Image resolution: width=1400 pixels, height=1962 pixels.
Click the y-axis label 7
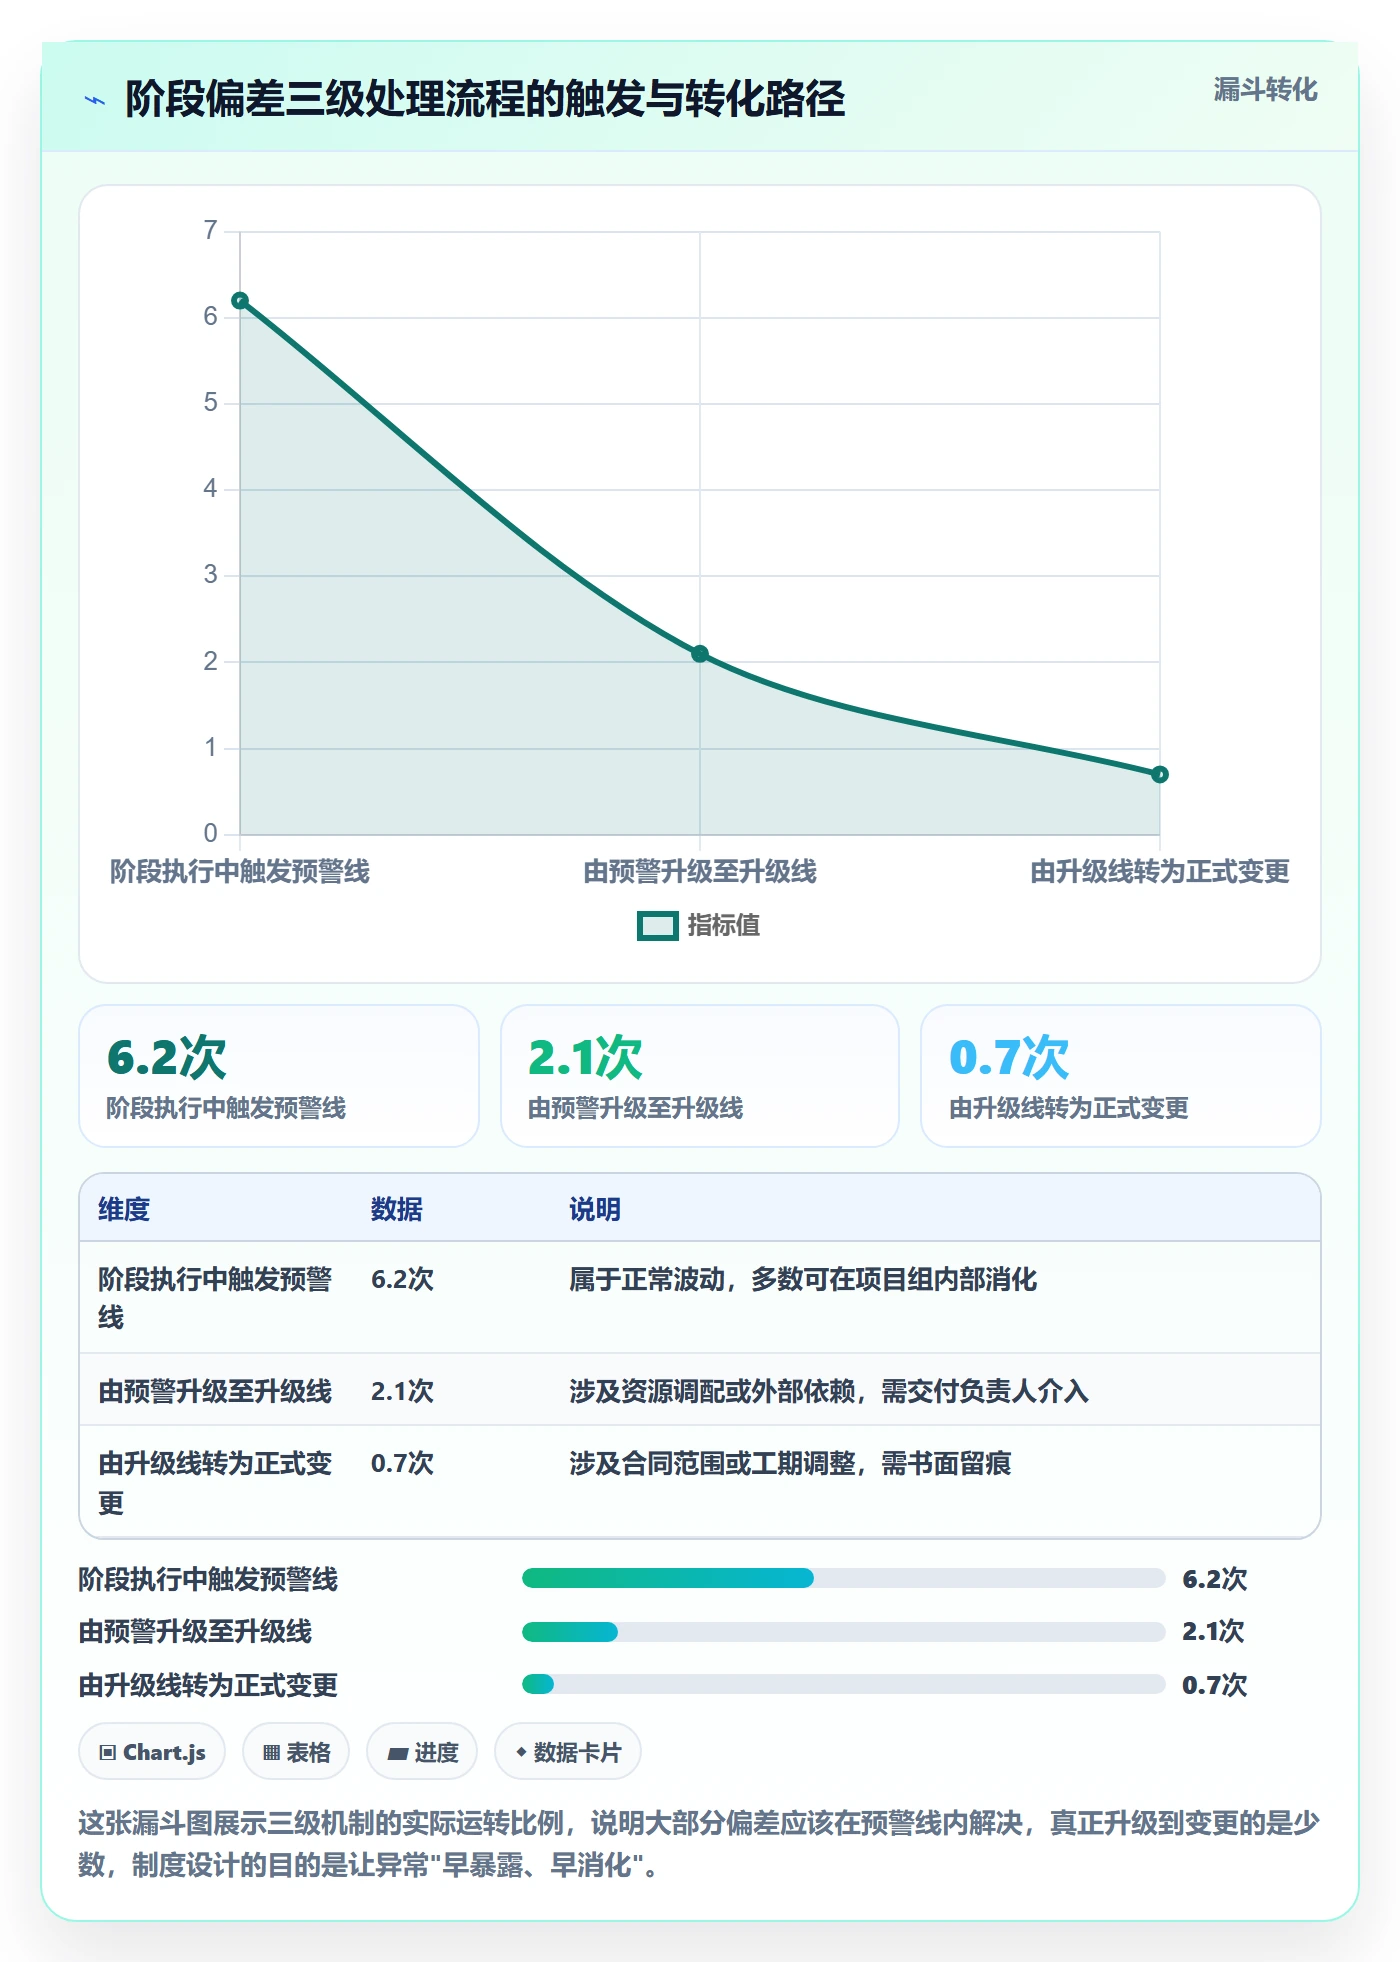210,231
